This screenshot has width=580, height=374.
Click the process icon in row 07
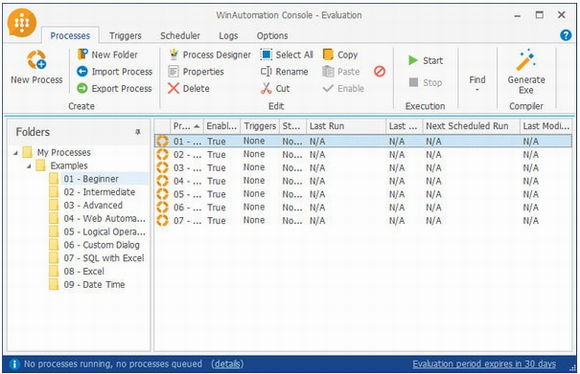point(162,220)
